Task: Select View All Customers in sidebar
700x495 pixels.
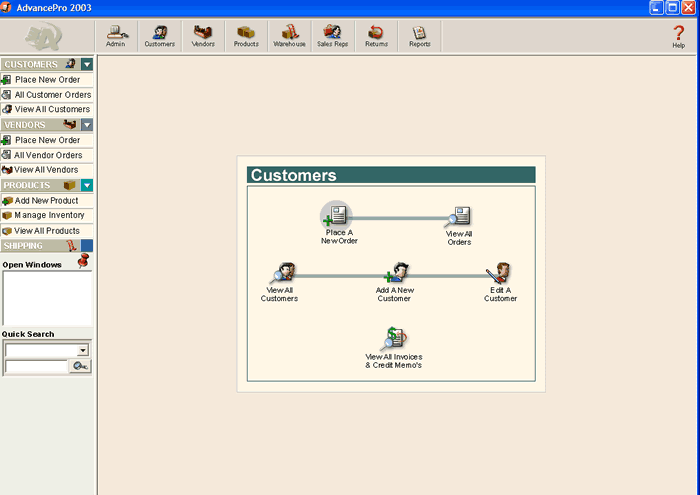Action: [47, 109]
